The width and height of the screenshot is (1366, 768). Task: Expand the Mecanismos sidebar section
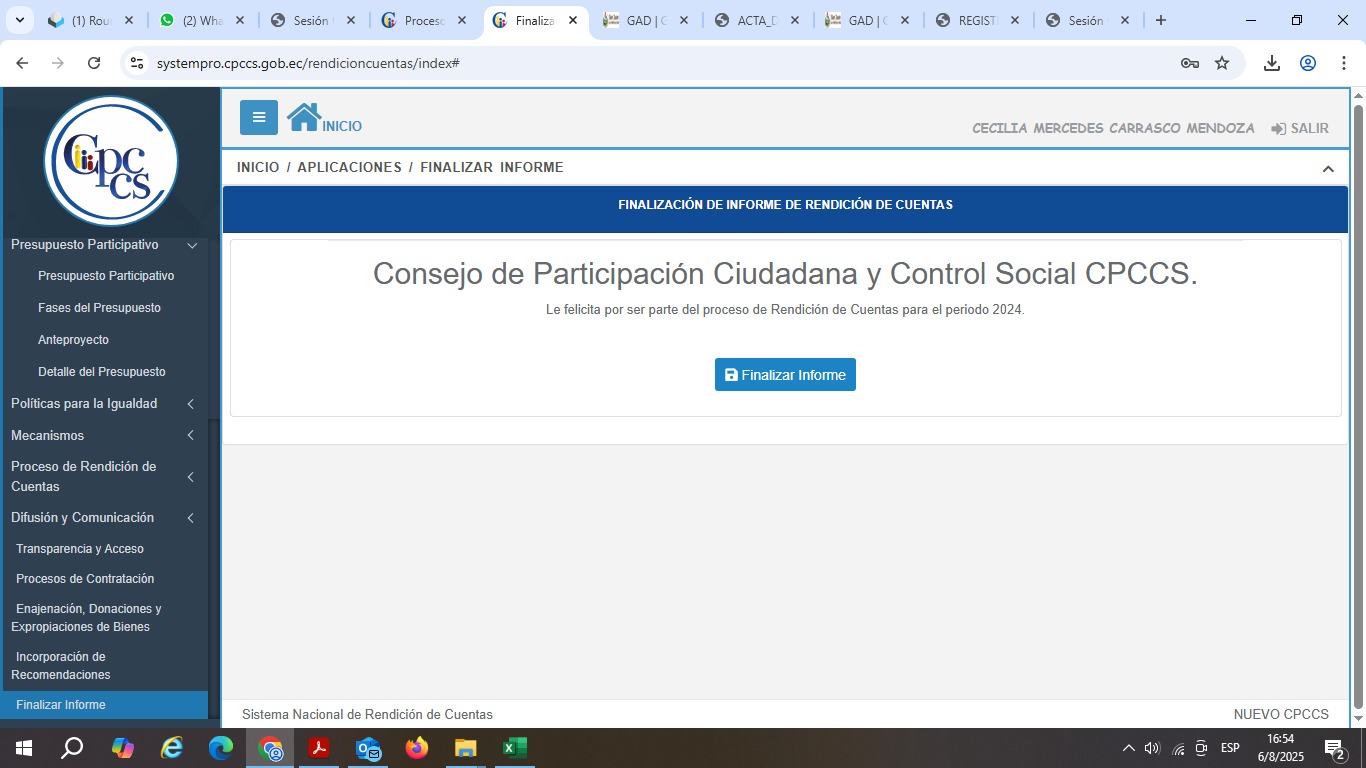[x=190, y=436]
